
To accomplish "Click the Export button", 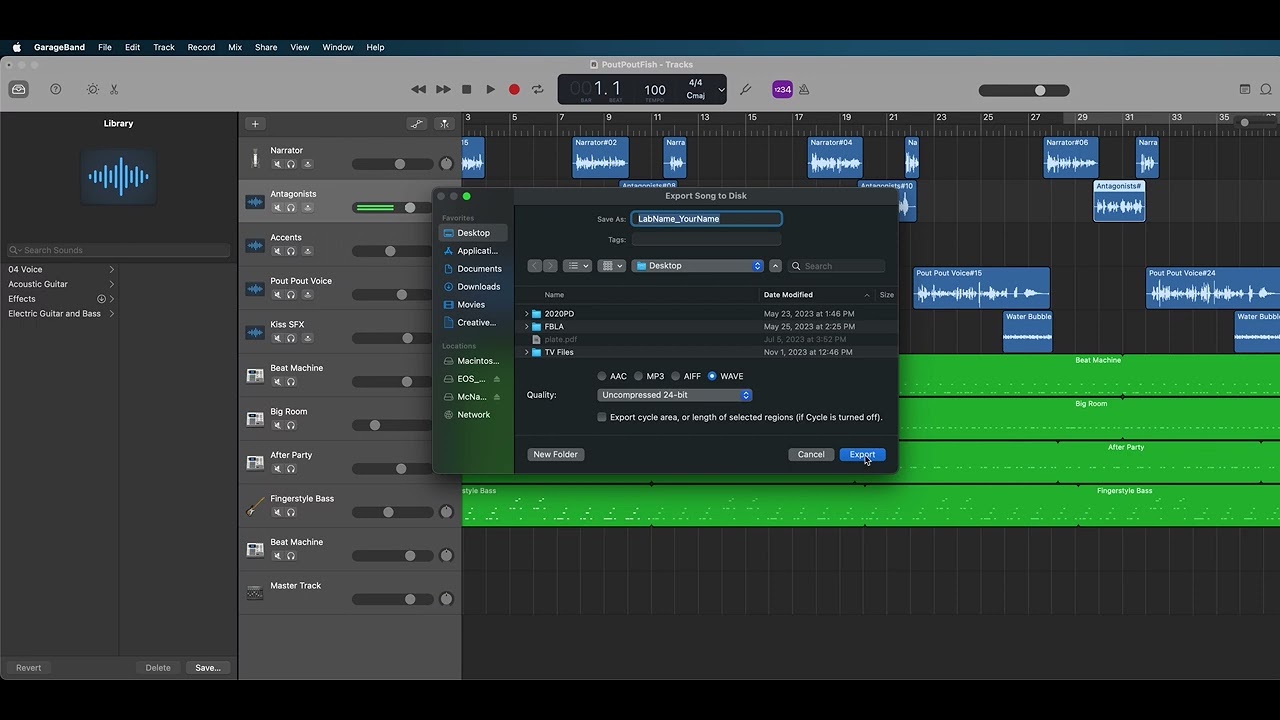I will 862,455.
